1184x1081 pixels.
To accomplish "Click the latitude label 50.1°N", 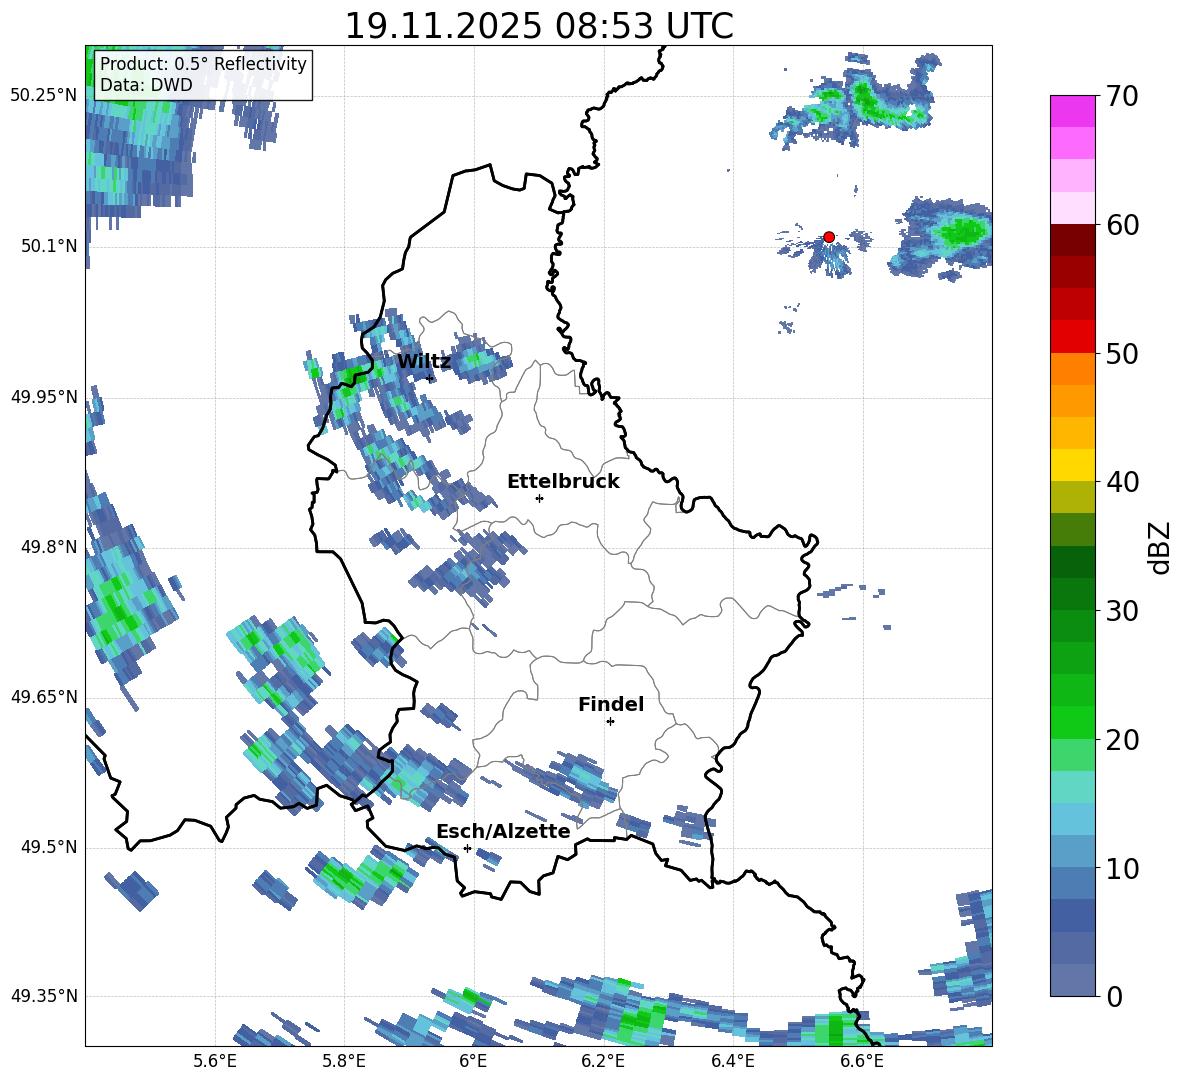I will coord(48,246).
